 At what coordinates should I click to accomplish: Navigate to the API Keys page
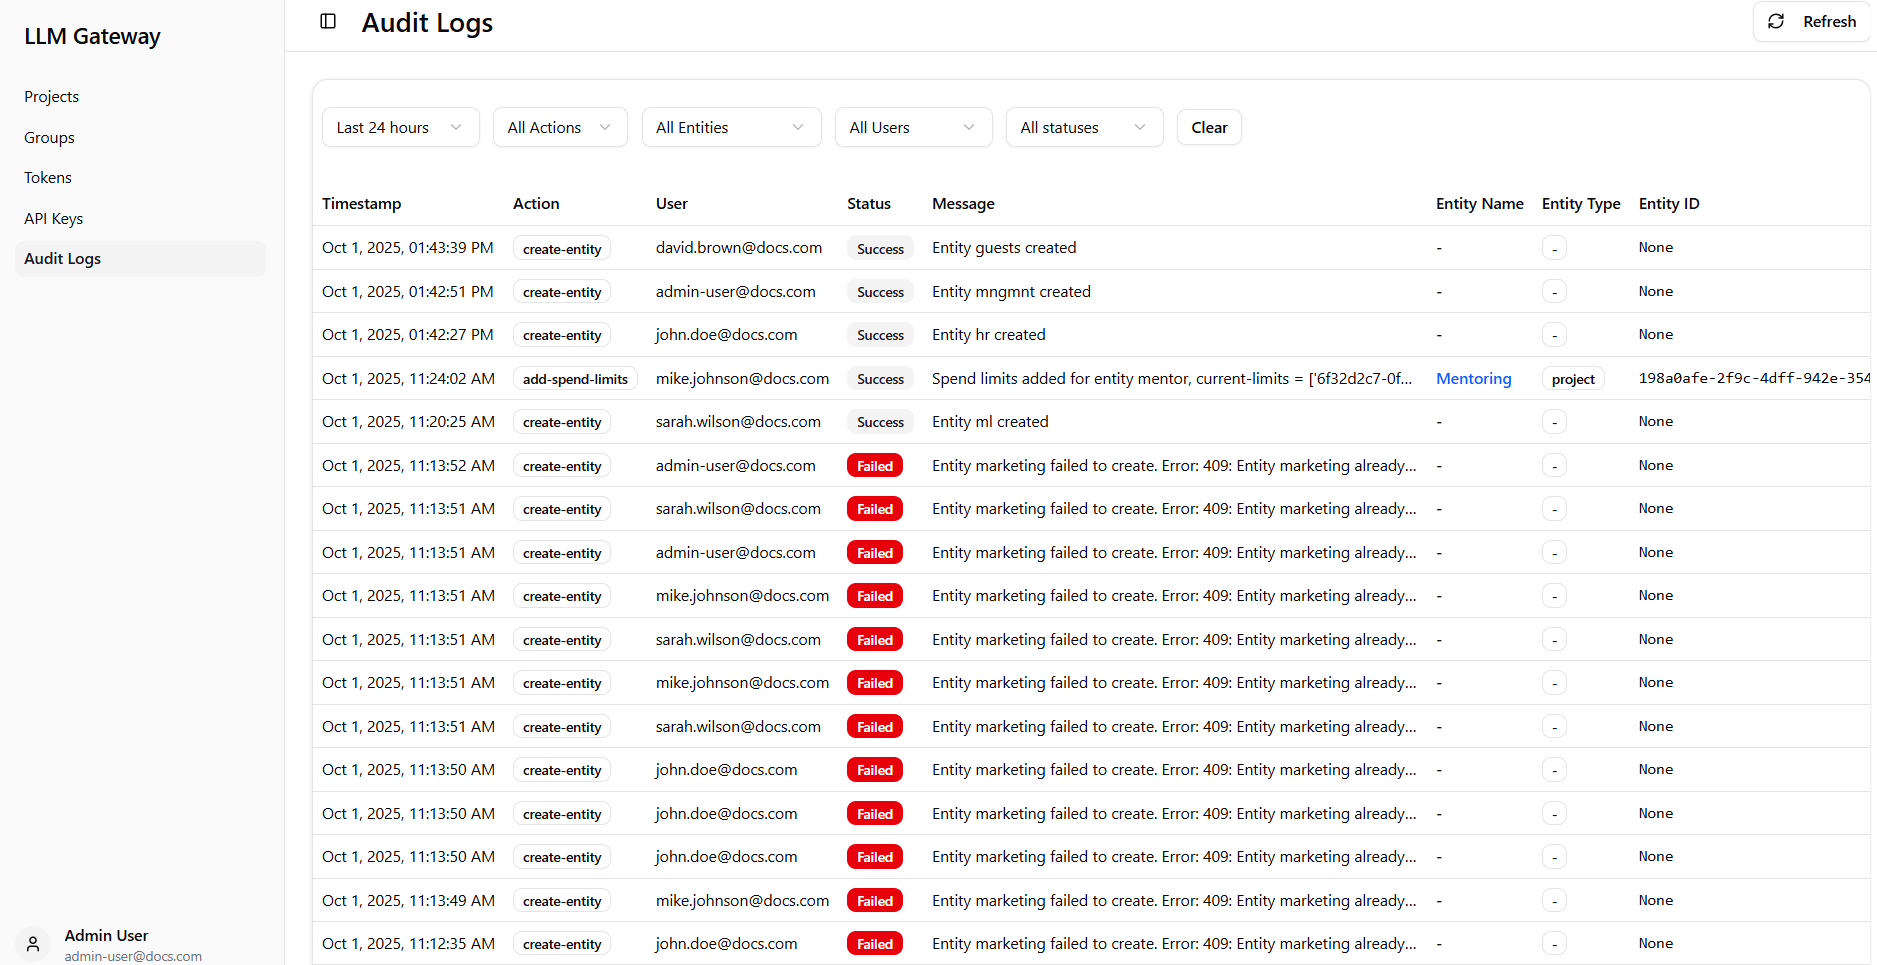coord(53,218)
